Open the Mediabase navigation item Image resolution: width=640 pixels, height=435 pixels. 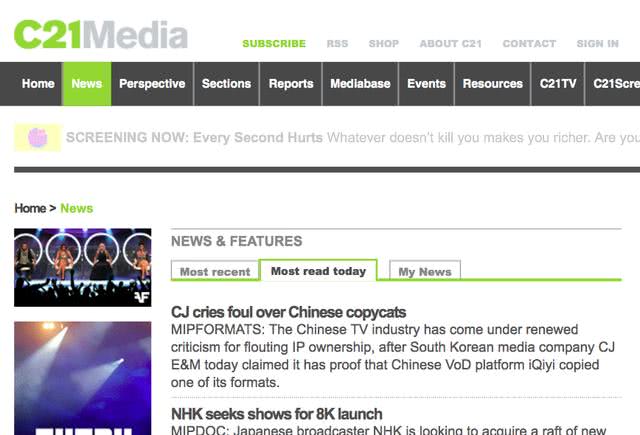click(360, 84)
